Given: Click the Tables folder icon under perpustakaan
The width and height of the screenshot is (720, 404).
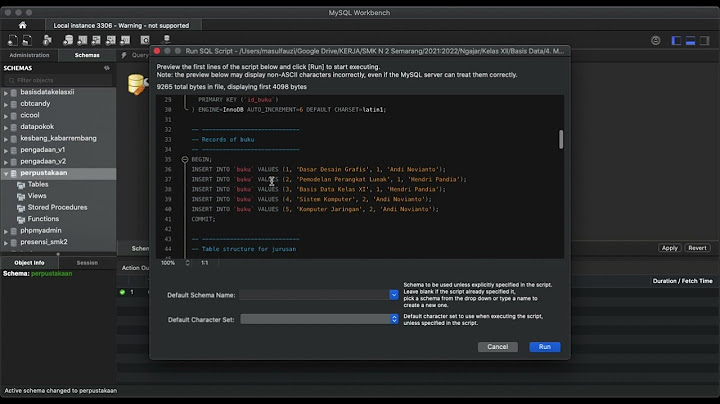Looking at the screenshot, I should tap(21, 185).
